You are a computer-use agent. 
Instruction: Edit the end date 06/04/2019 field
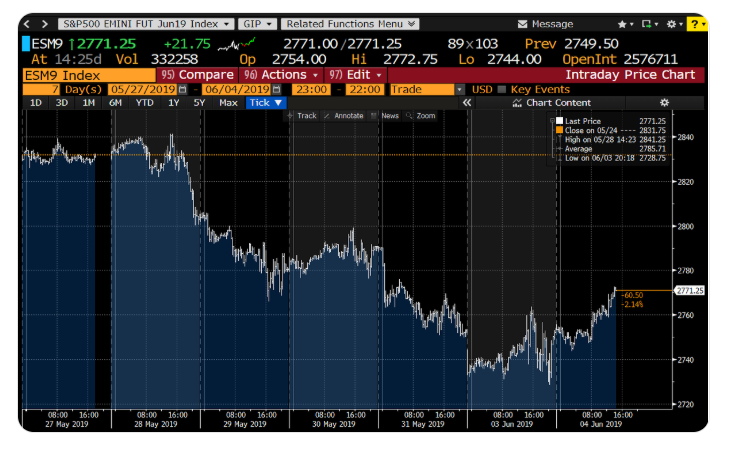pos(237,90)
